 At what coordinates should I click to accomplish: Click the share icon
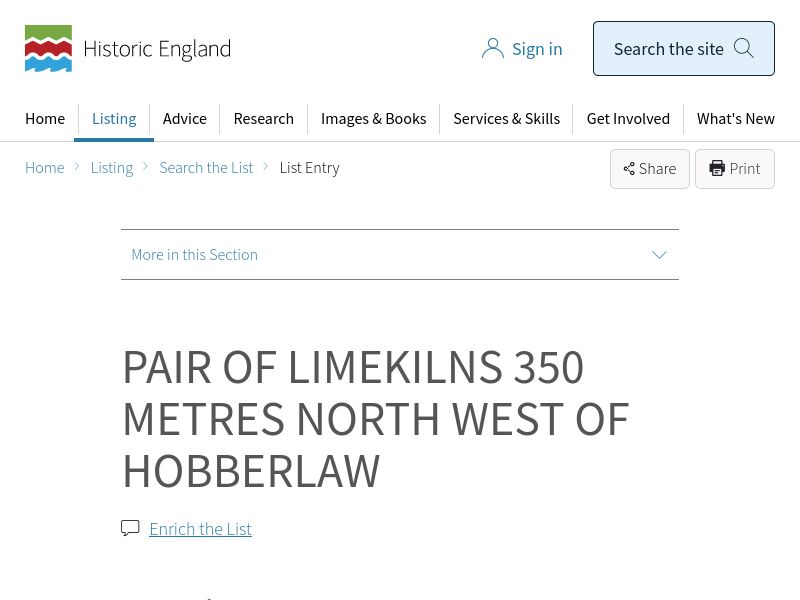(x=629, y=169)
